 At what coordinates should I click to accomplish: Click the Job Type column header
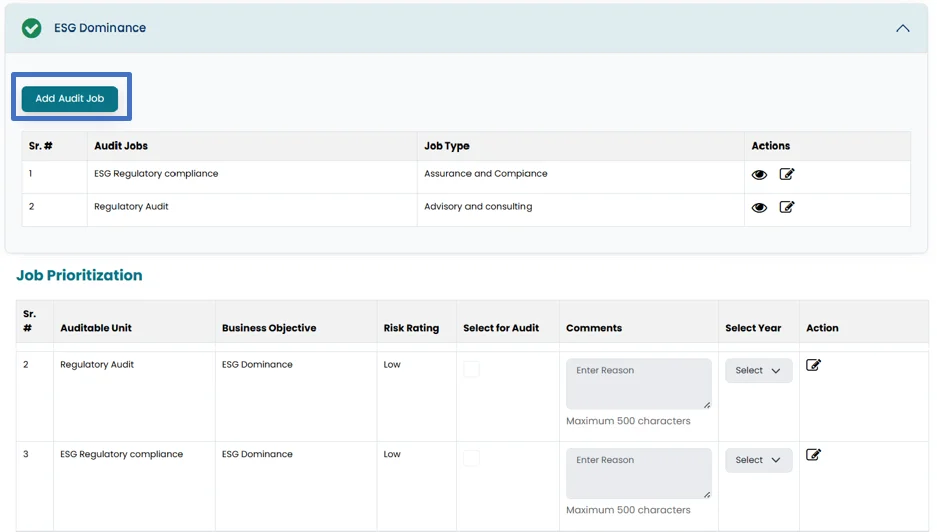point(446,146)
